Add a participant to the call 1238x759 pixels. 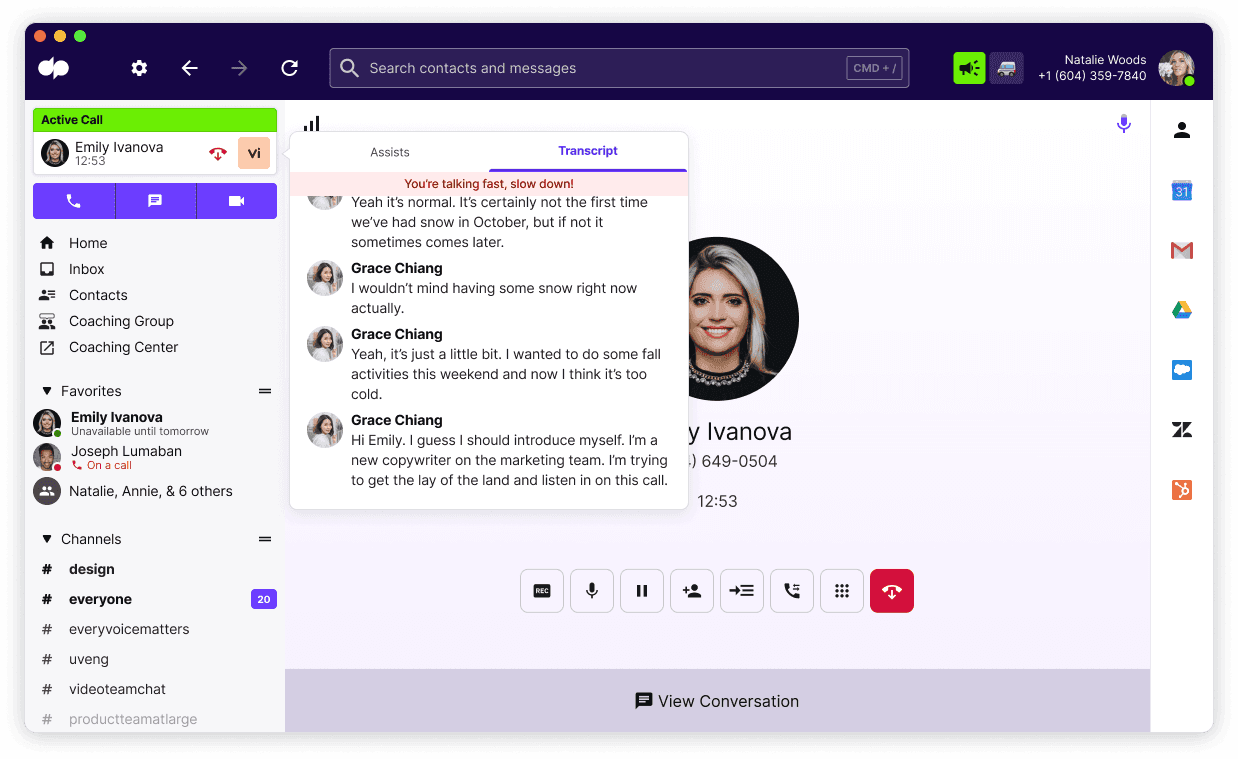691,590
